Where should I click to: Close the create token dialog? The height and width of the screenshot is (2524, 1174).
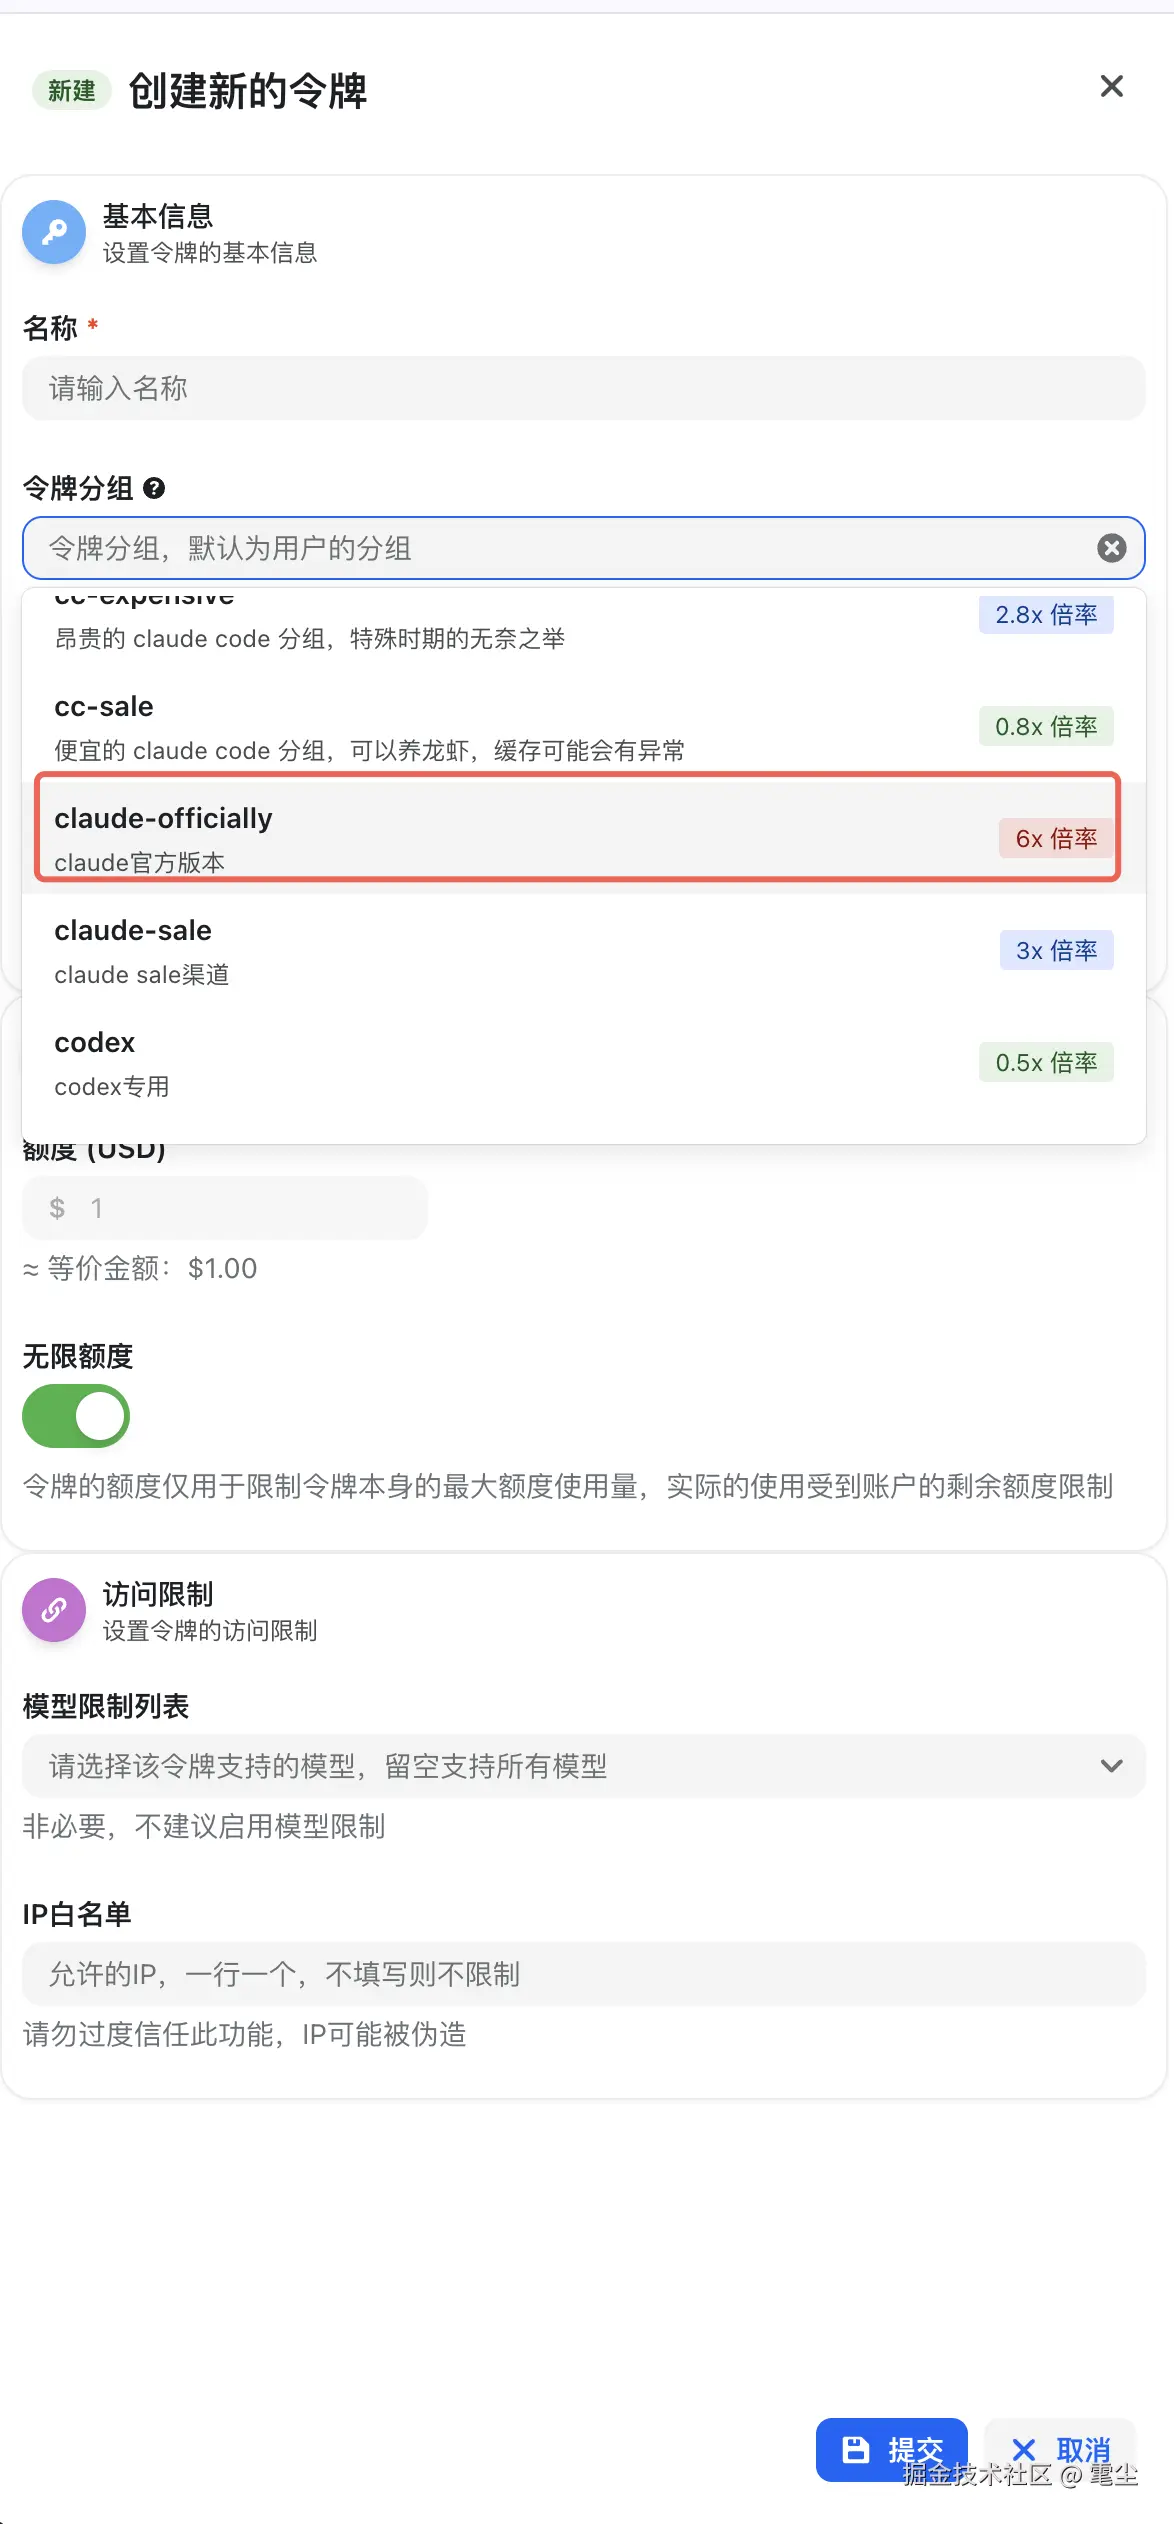coord(1111,87)
